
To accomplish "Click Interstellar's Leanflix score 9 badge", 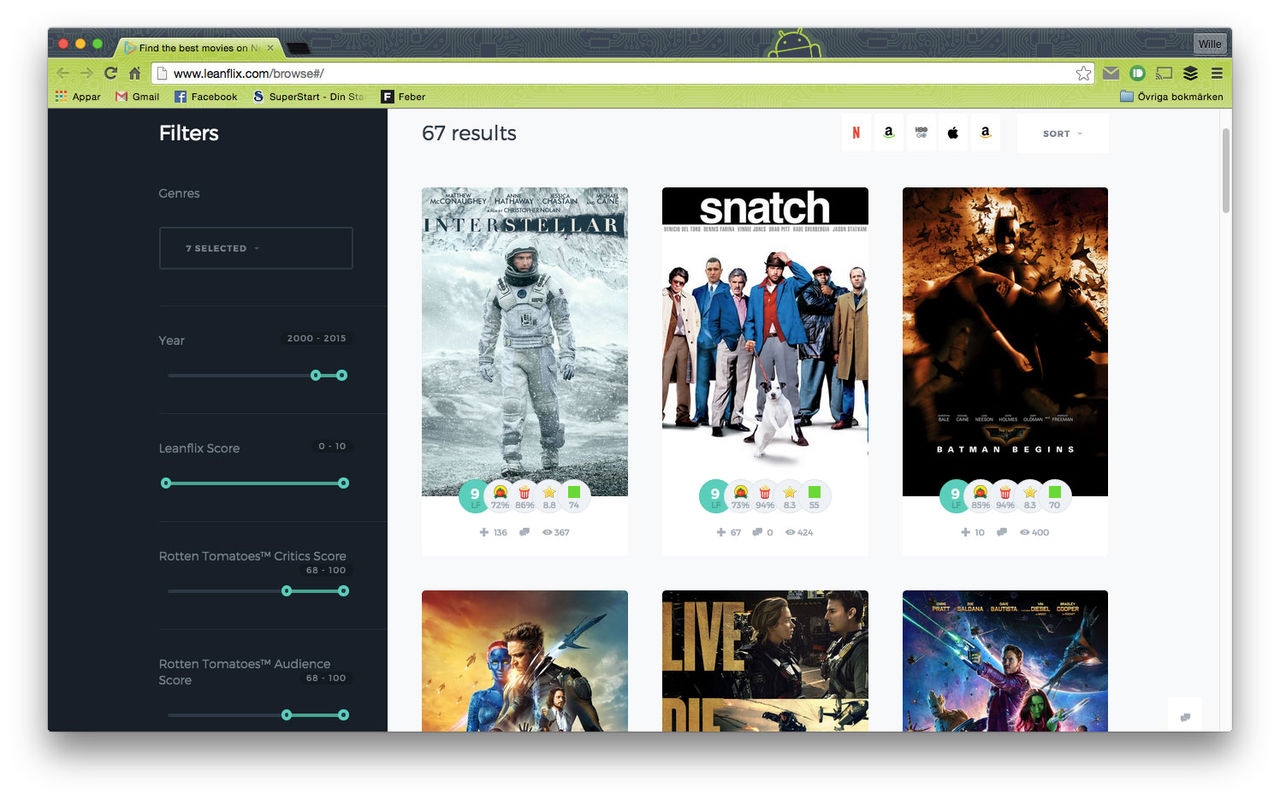I will [475, 496].
